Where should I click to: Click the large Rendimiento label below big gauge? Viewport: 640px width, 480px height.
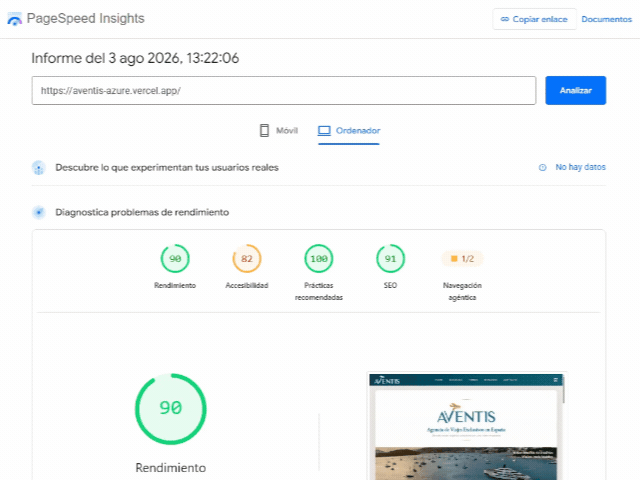tap(171, 468)
